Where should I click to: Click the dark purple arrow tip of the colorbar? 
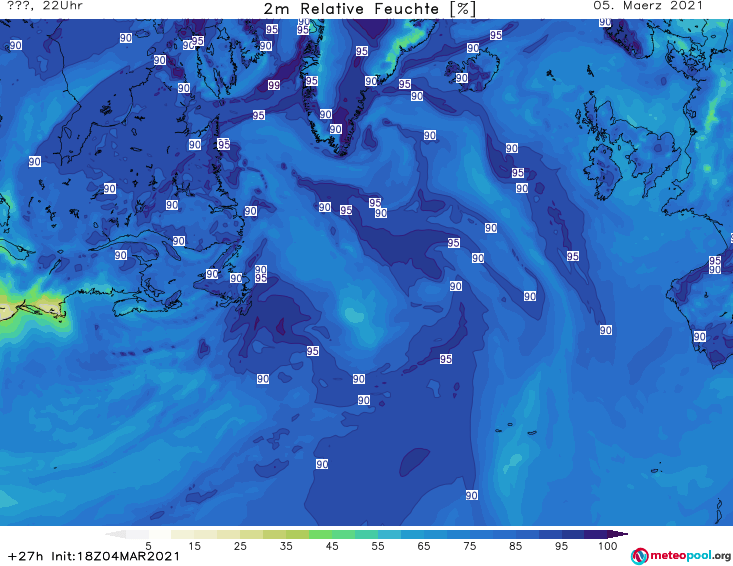tap(618, 534)
